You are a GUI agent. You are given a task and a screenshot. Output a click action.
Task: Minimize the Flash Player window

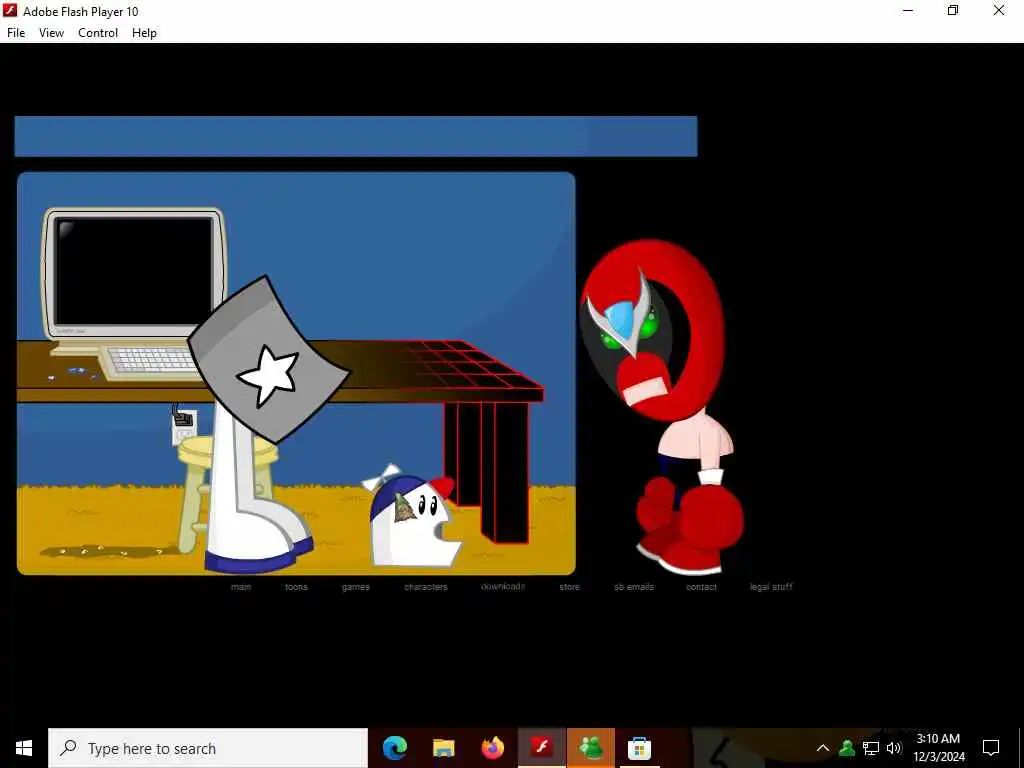point(908,10)
